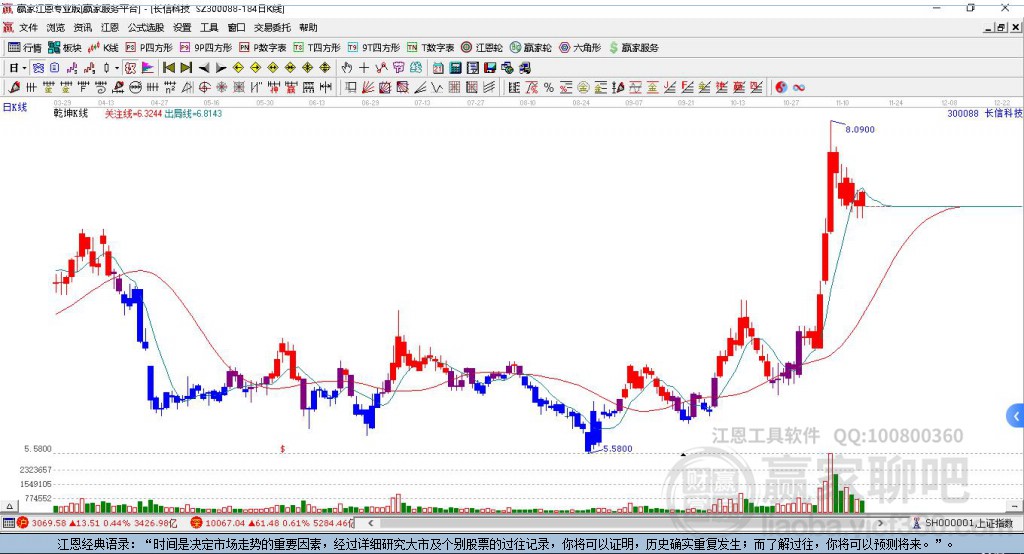The height and width of the screenshot is (554, 1024).
Task: Open the P数字表 tool
Action: coord(263,48)
